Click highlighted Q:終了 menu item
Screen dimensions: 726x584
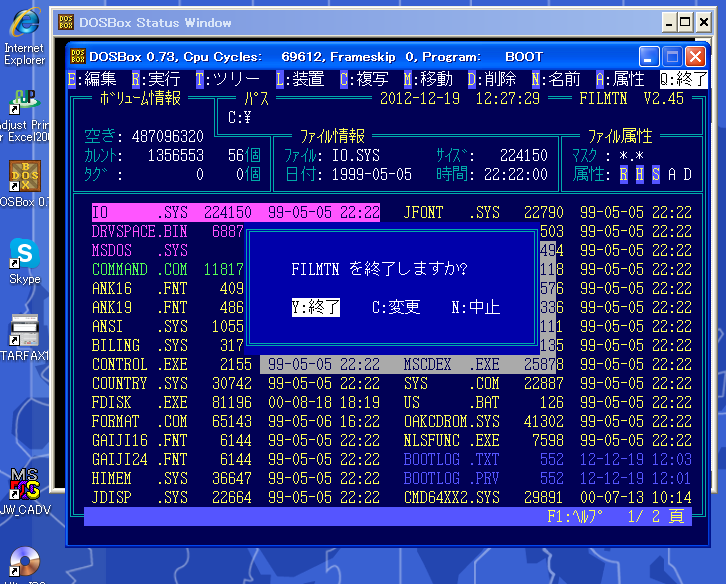click(x=683, y=79)
